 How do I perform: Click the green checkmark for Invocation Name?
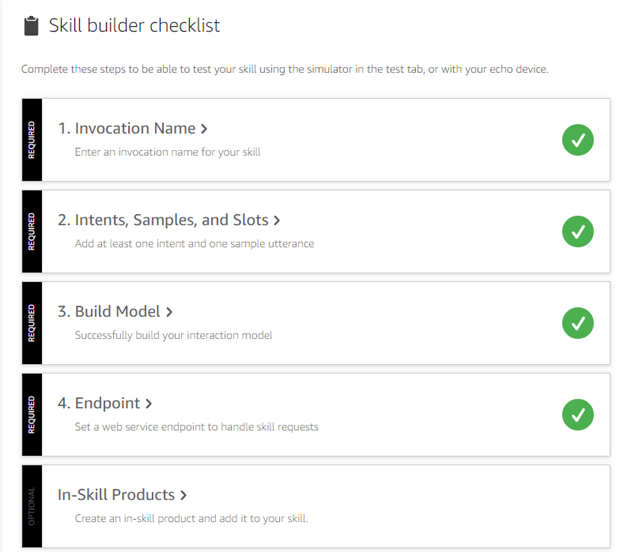point(577,140)
